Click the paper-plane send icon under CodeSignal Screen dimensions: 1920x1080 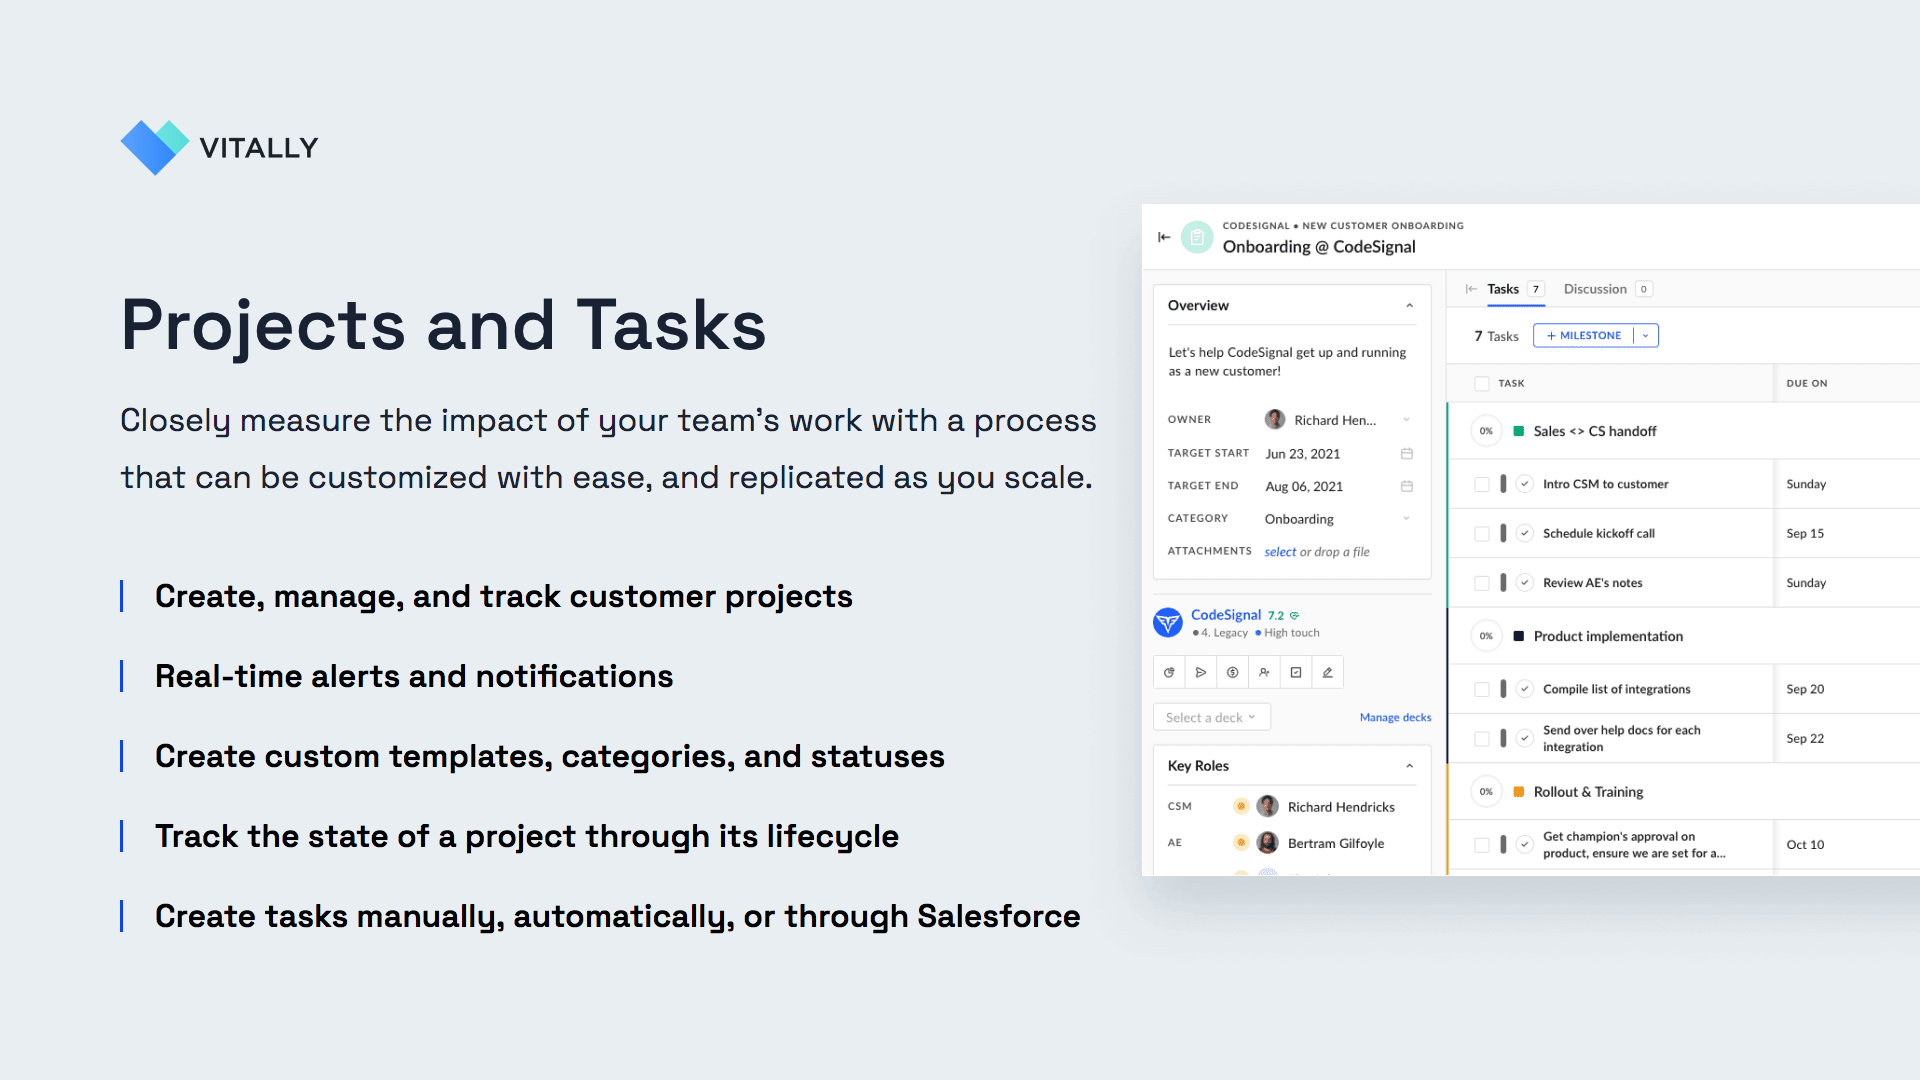point(1201,673)
